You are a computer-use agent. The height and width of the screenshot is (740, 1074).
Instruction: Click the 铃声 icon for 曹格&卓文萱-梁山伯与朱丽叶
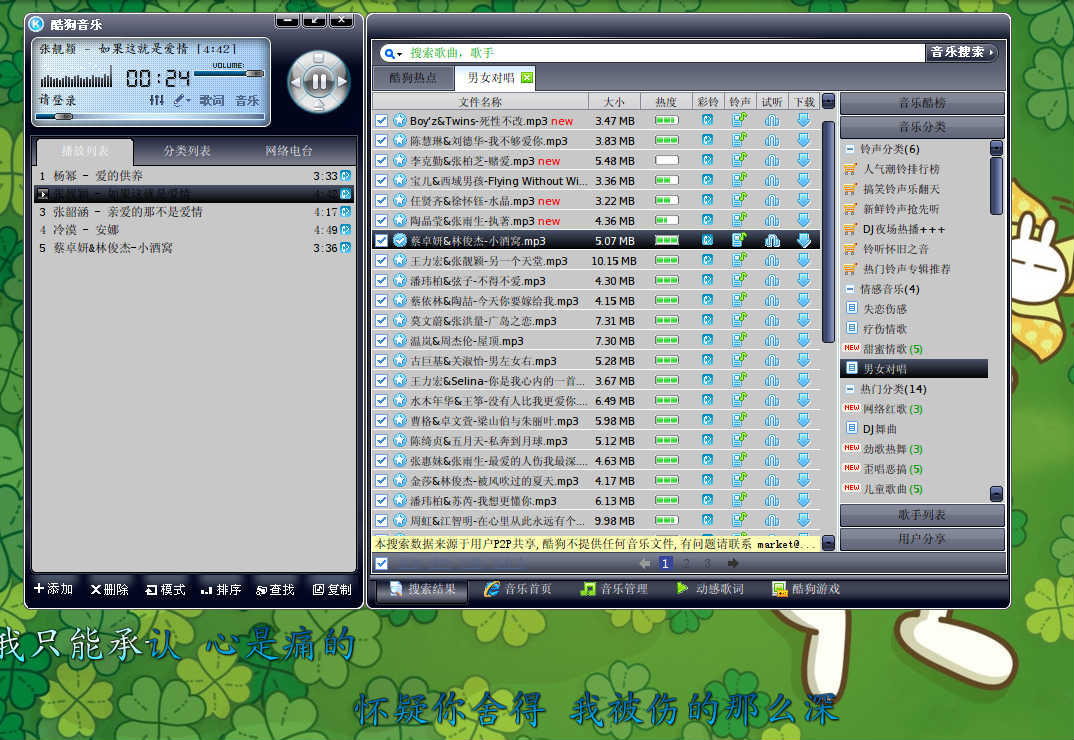(739, 420)
